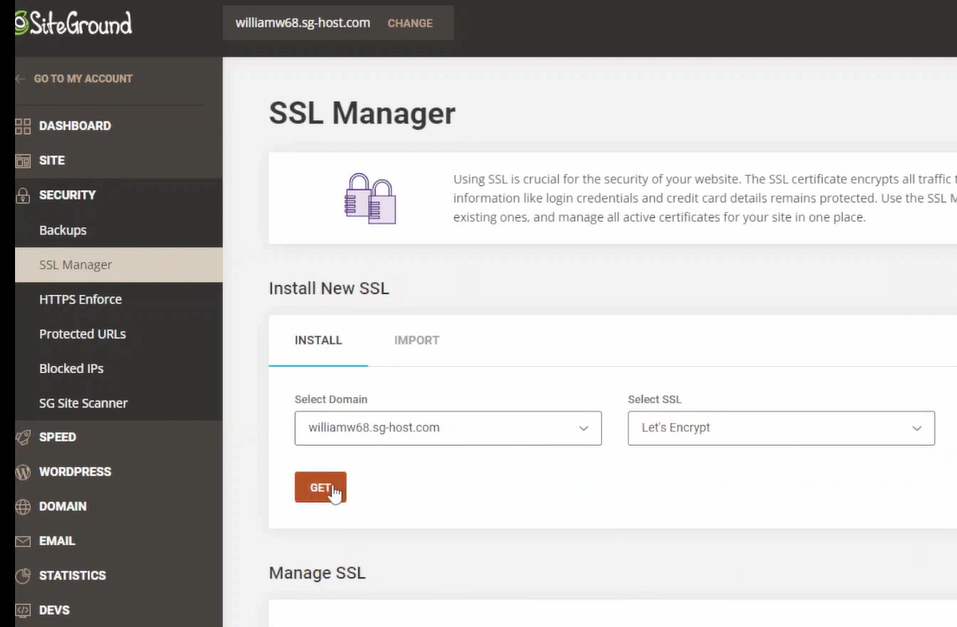Click williamw68.sg-host.com in the top bar
Screen dimensions: 957x627
(303, 23)
